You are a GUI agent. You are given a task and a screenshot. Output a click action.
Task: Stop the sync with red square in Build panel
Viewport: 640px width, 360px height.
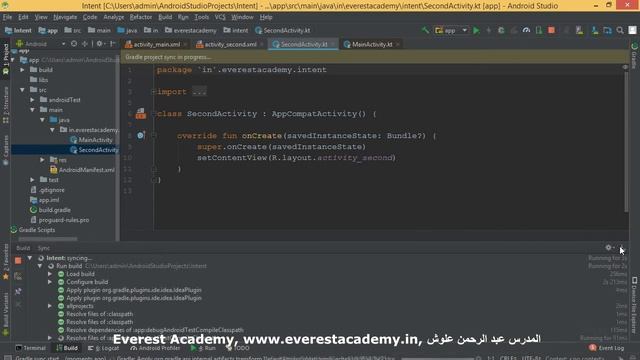(18, 260)
